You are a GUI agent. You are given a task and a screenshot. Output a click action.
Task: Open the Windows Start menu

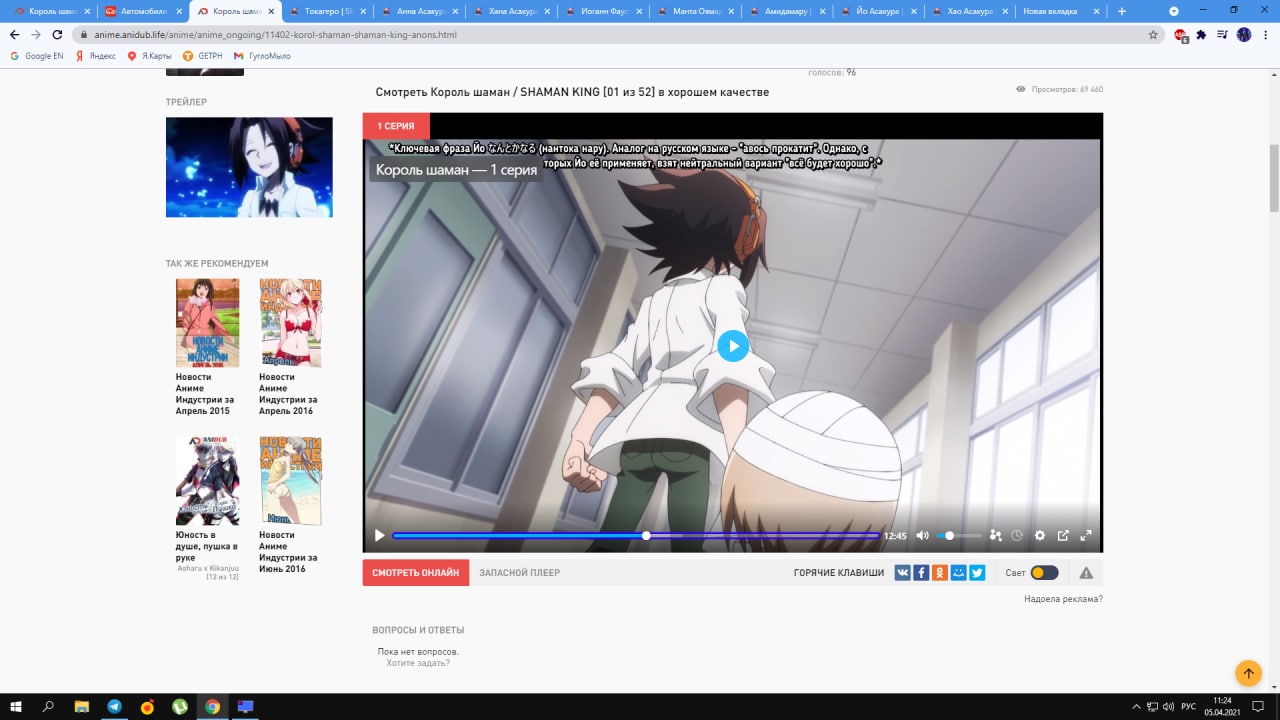(16, 706)
